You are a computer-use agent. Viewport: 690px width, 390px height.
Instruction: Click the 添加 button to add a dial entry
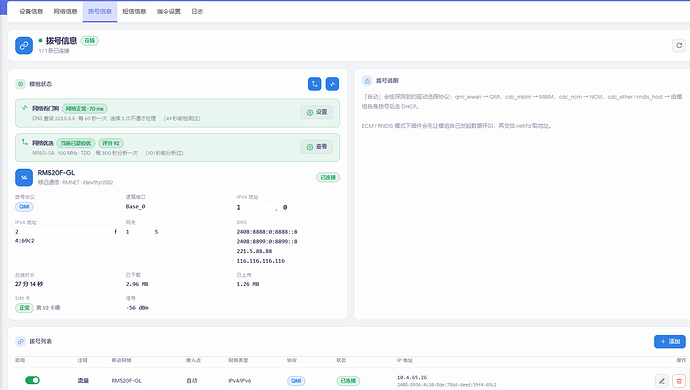tap(670, 341)
